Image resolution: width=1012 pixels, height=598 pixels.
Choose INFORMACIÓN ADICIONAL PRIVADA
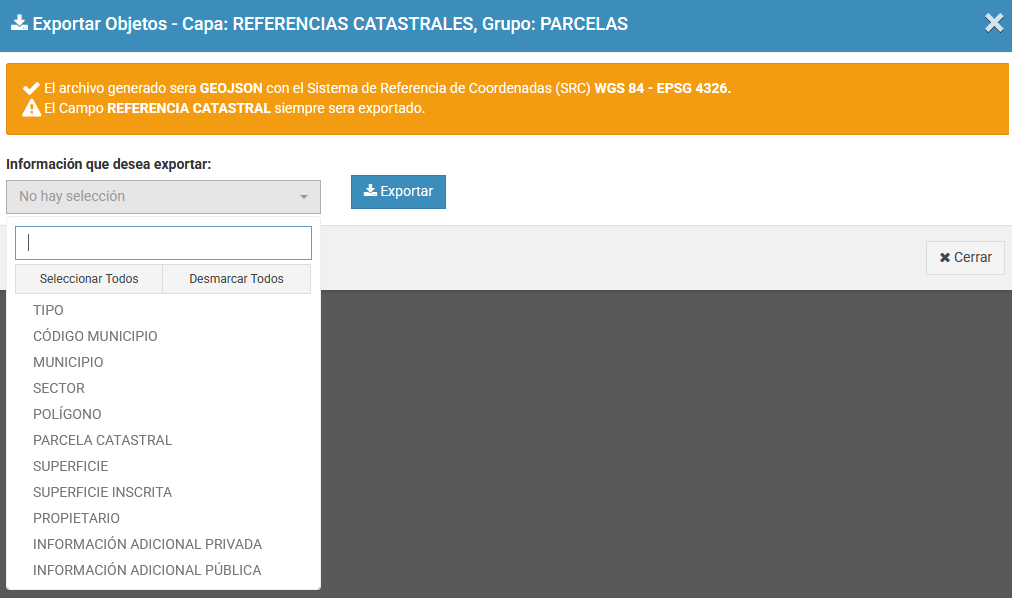click(147, 544)
